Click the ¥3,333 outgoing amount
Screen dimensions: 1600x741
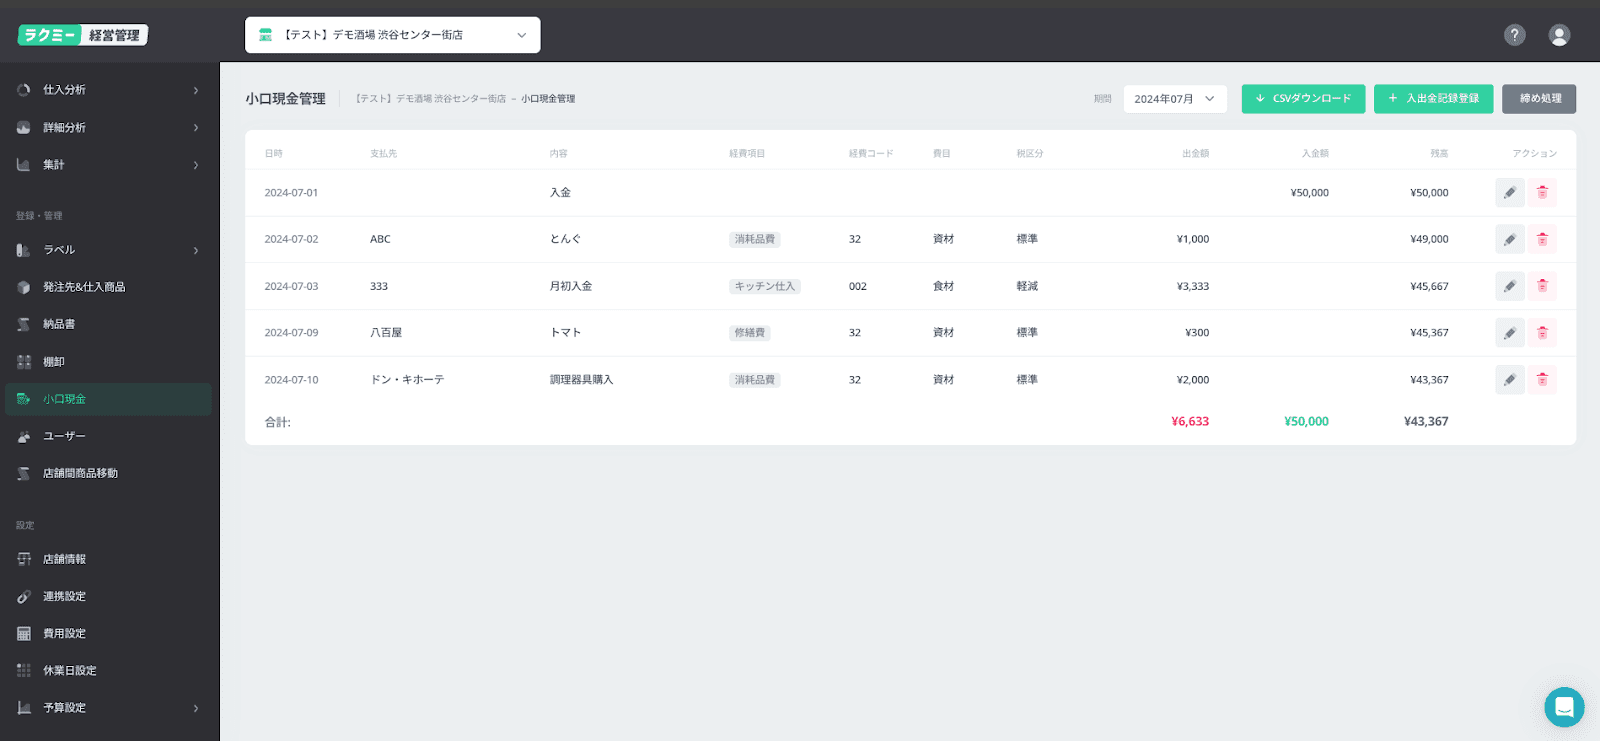(x=1193, y=286)
